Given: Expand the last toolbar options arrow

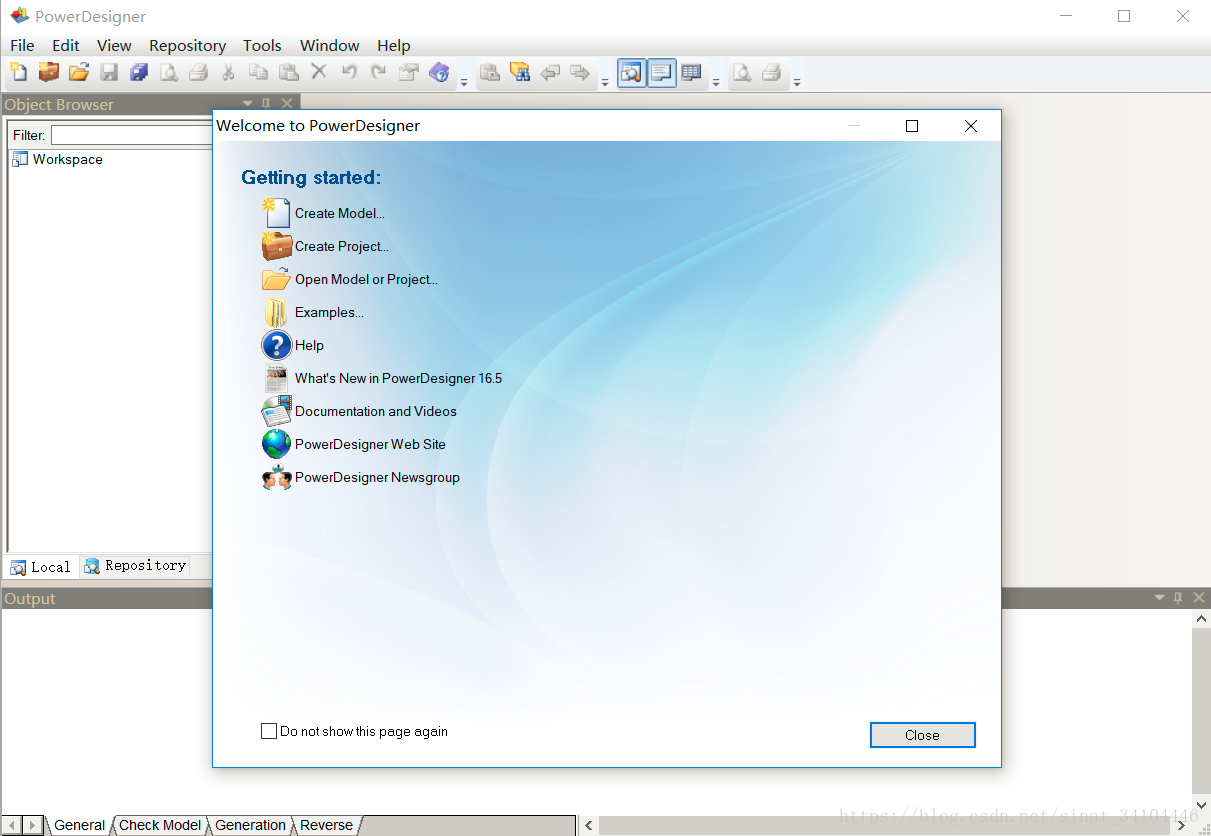Looking at the screenshot, I should tap(797, 82).
